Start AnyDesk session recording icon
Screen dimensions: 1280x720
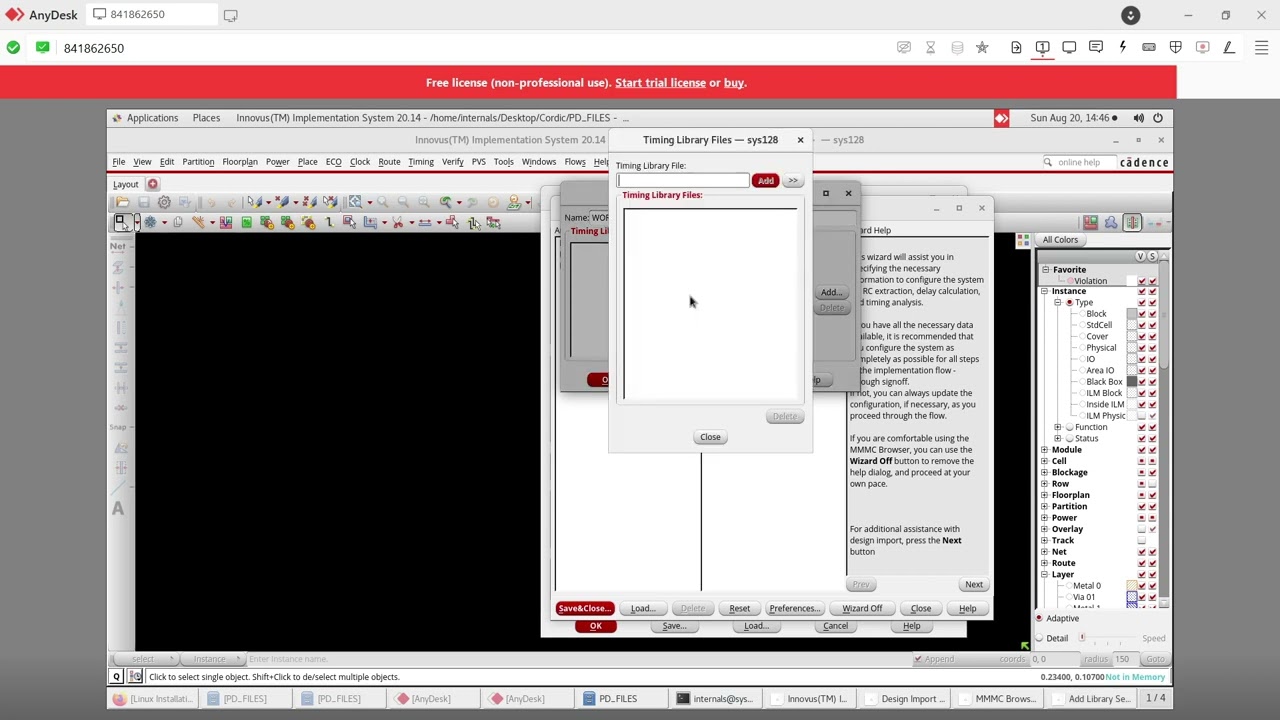1203,47
